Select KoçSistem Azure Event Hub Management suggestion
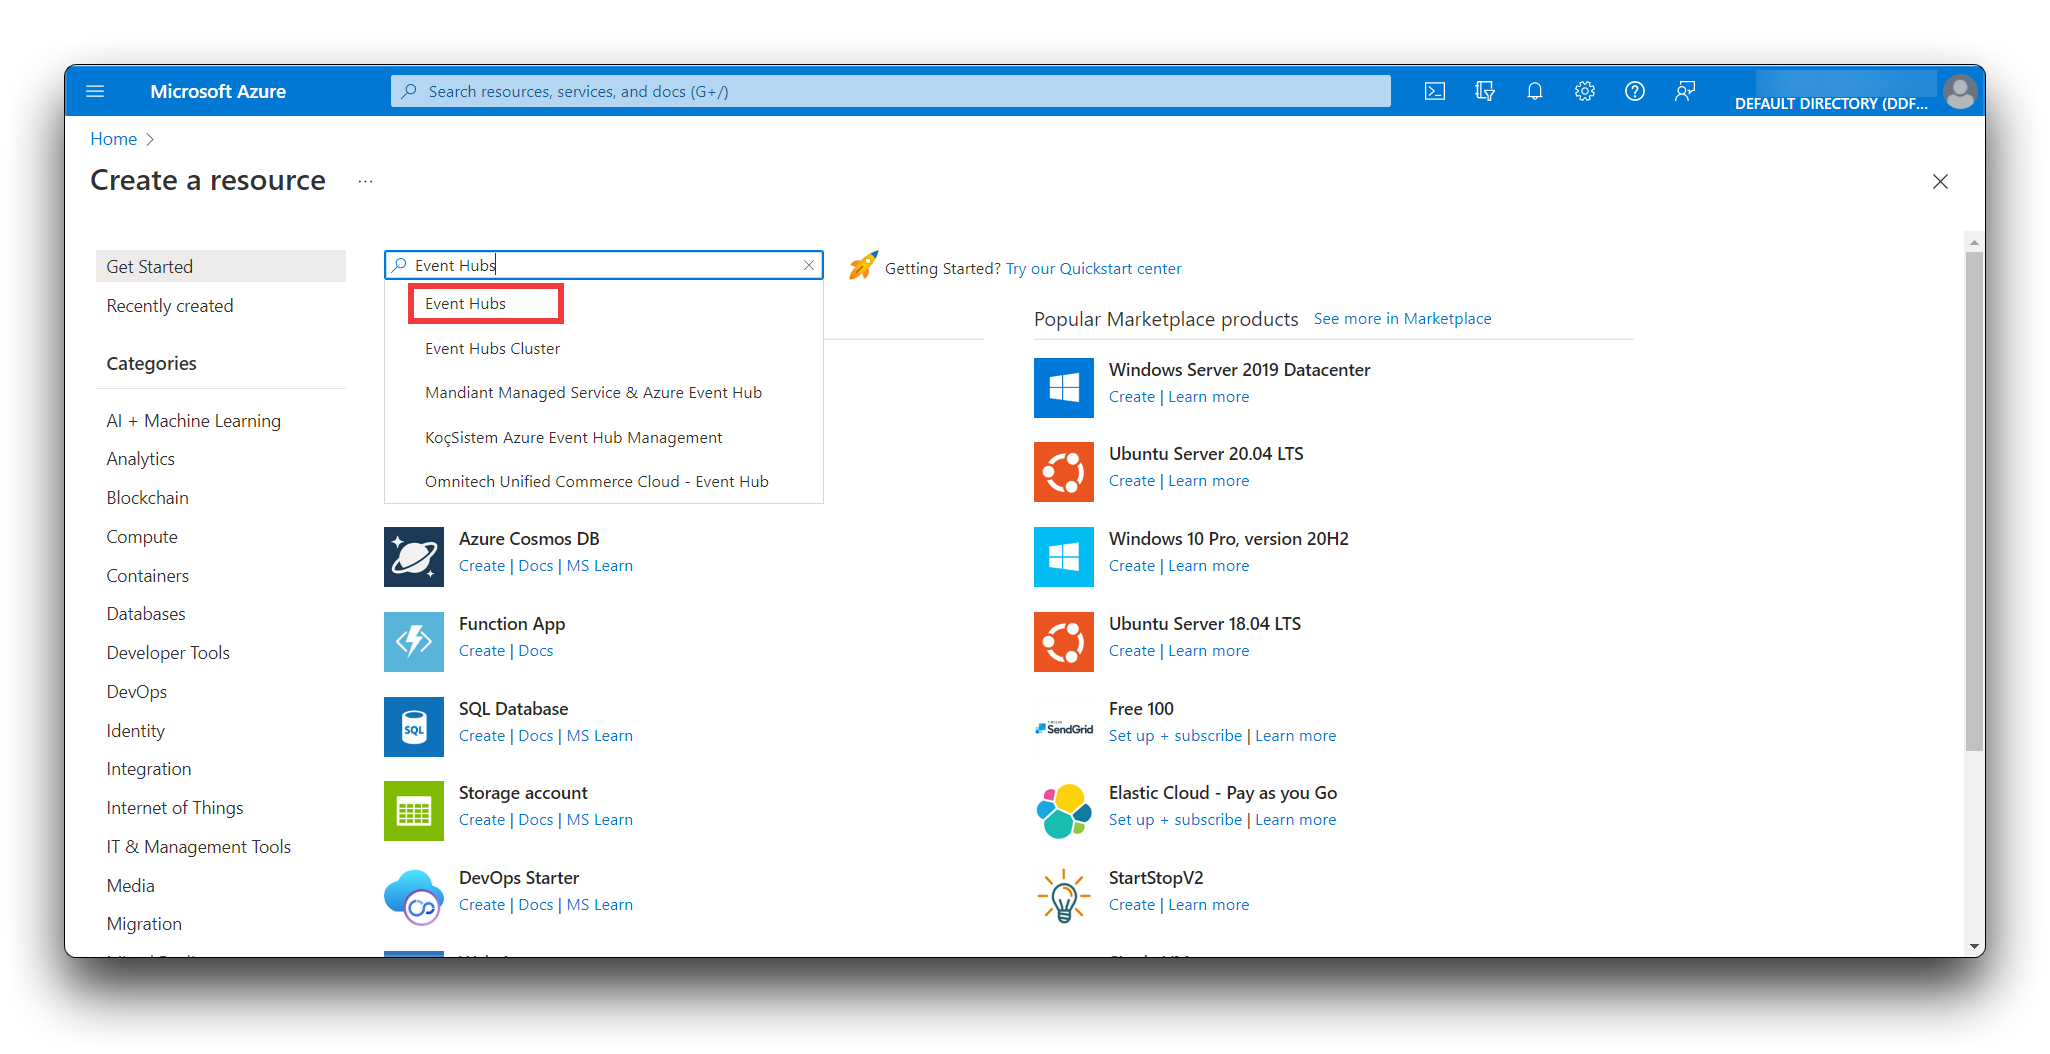Screen dimensions: 2050x1054 coord(573,438)
